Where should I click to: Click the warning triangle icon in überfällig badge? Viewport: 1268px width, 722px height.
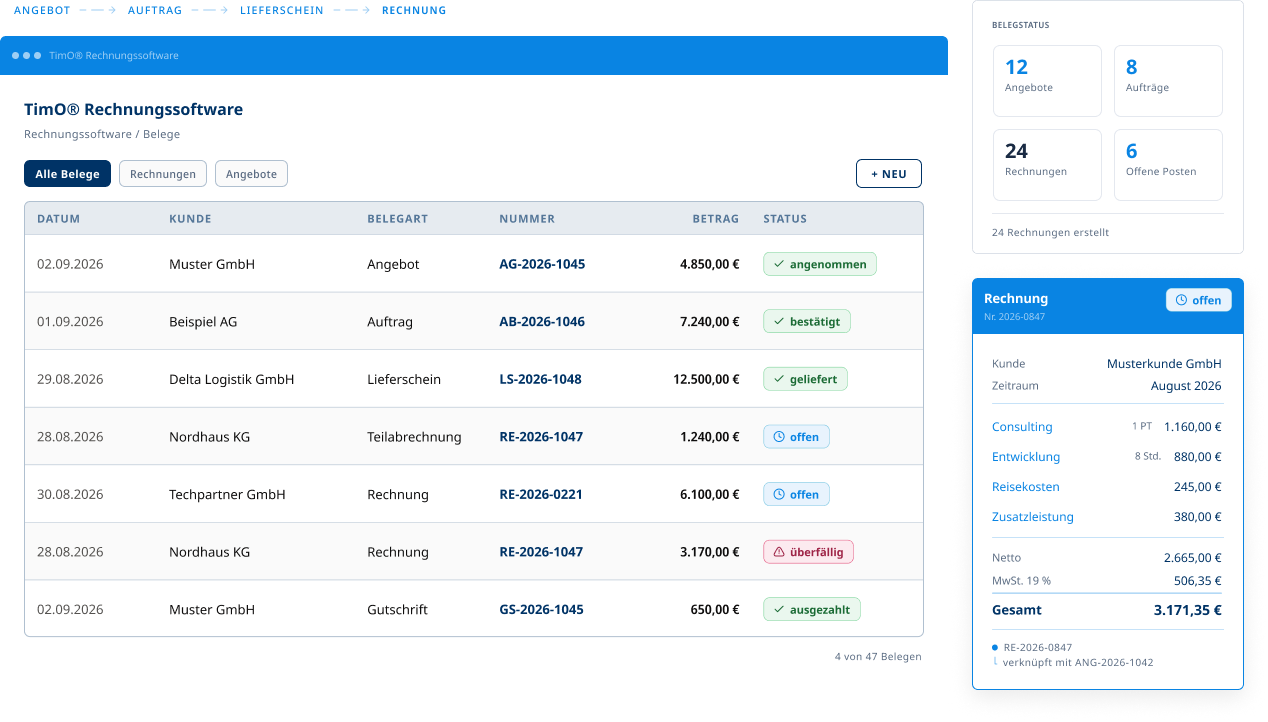tap(779, 552)
